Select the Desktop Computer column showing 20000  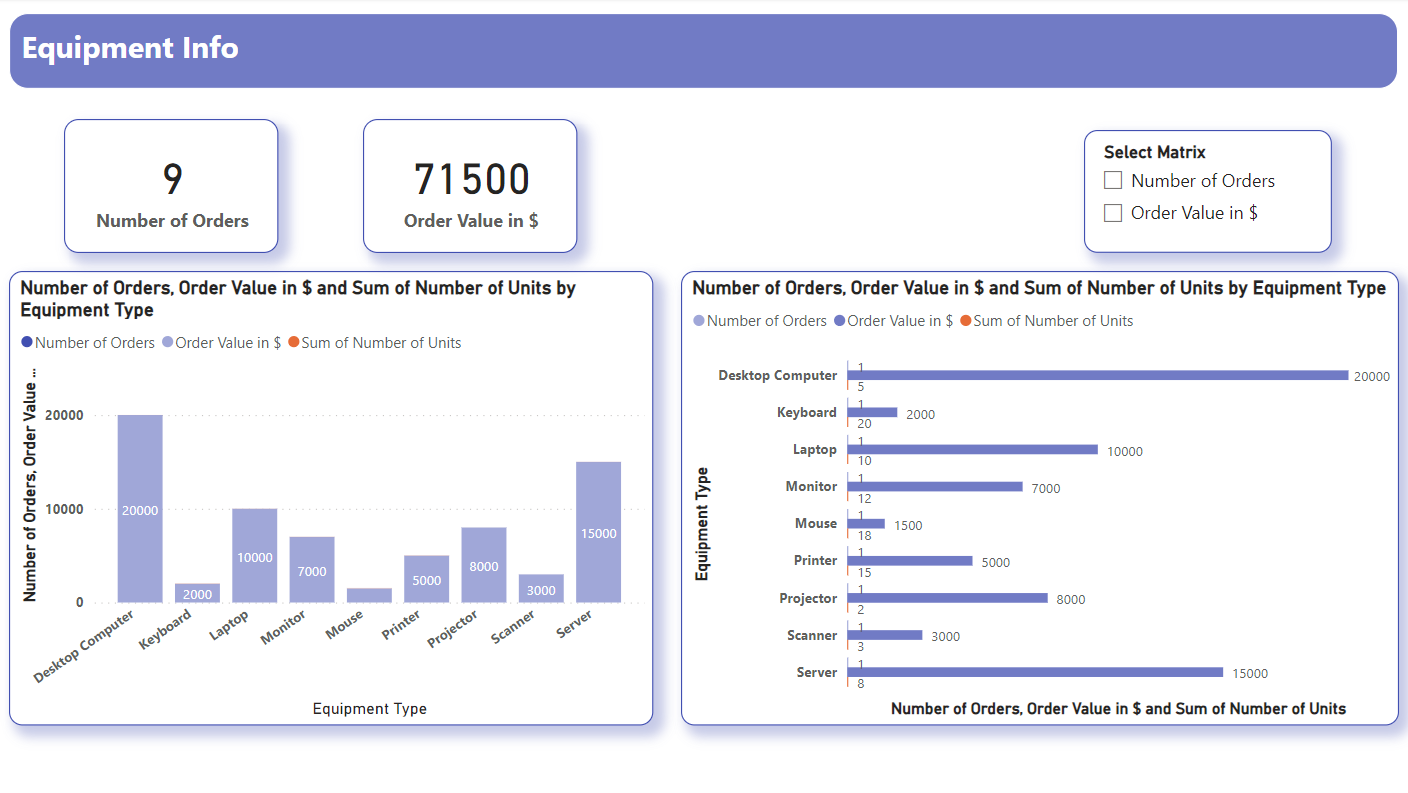pyautogui.click(x=140, y=510)
